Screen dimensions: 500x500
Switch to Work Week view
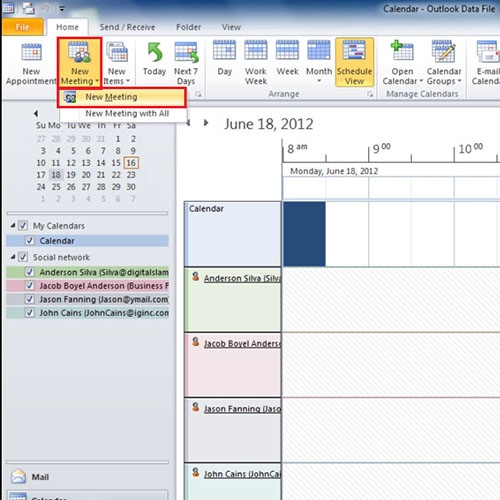tap(256, 50)
